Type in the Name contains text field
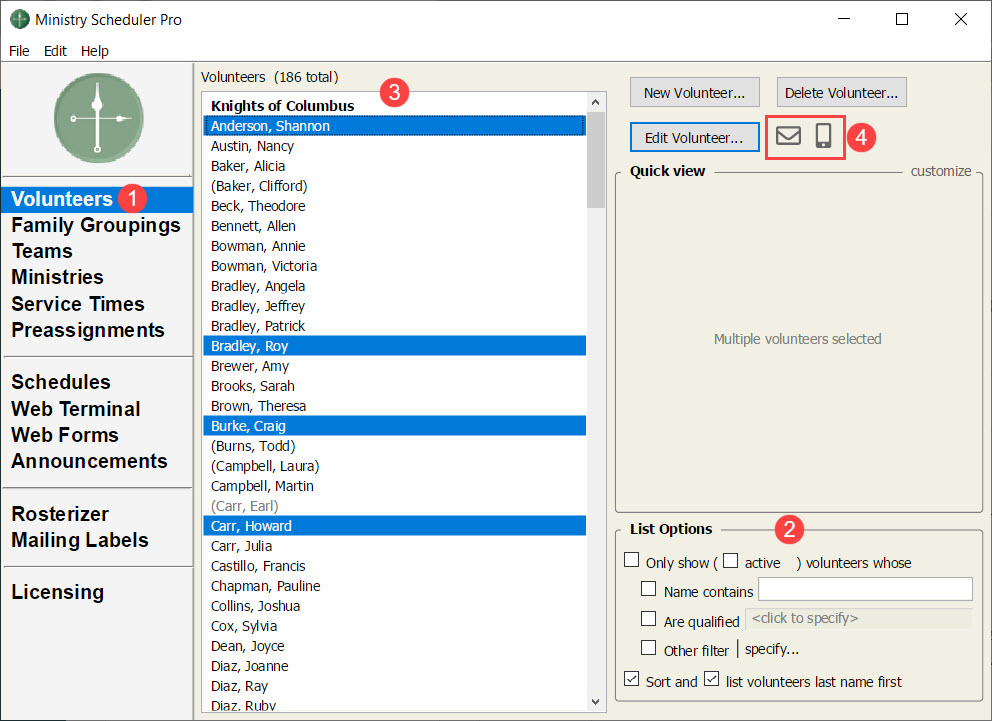The image size is (992, 721). 865,589
